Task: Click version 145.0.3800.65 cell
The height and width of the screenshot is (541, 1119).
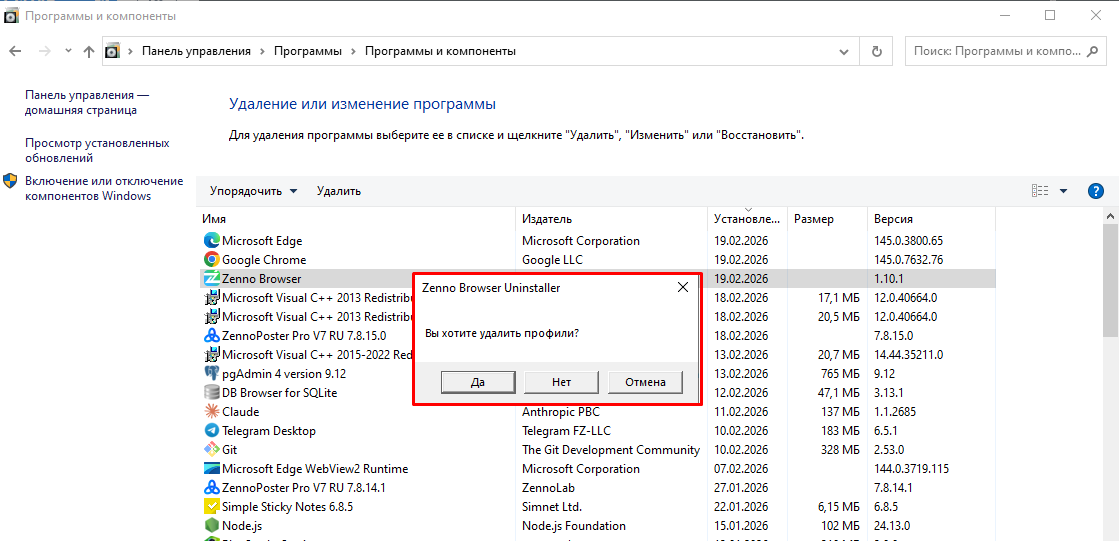Action: point(908,241)
